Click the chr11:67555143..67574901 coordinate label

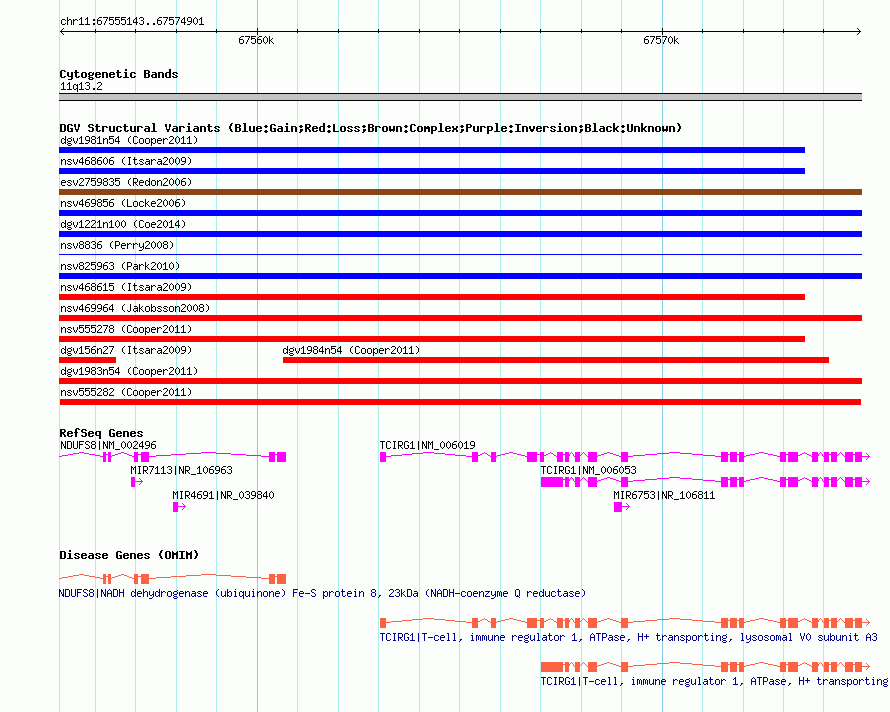click(132, 21)
